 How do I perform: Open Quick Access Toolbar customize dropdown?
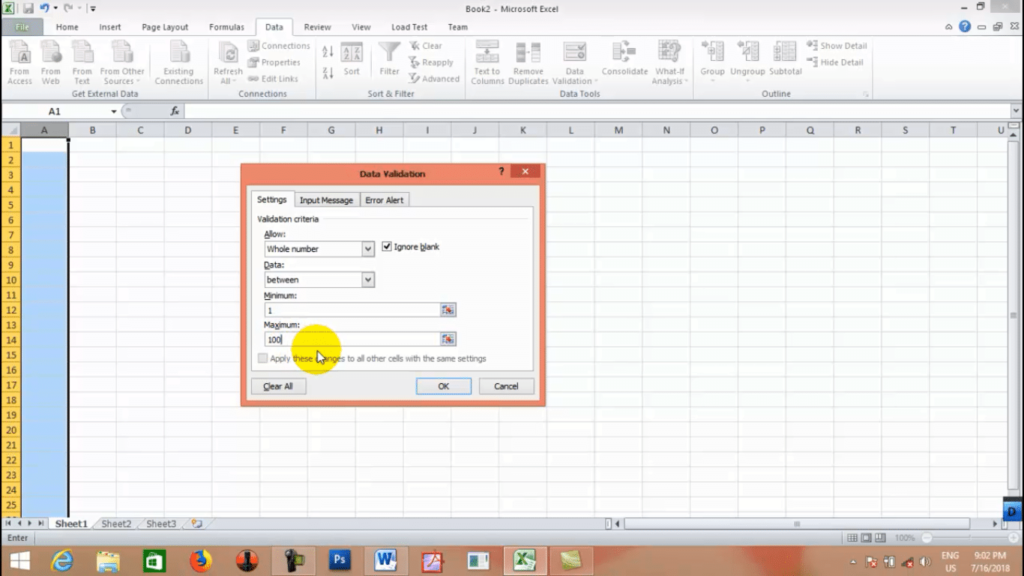[x=93, y=8]
